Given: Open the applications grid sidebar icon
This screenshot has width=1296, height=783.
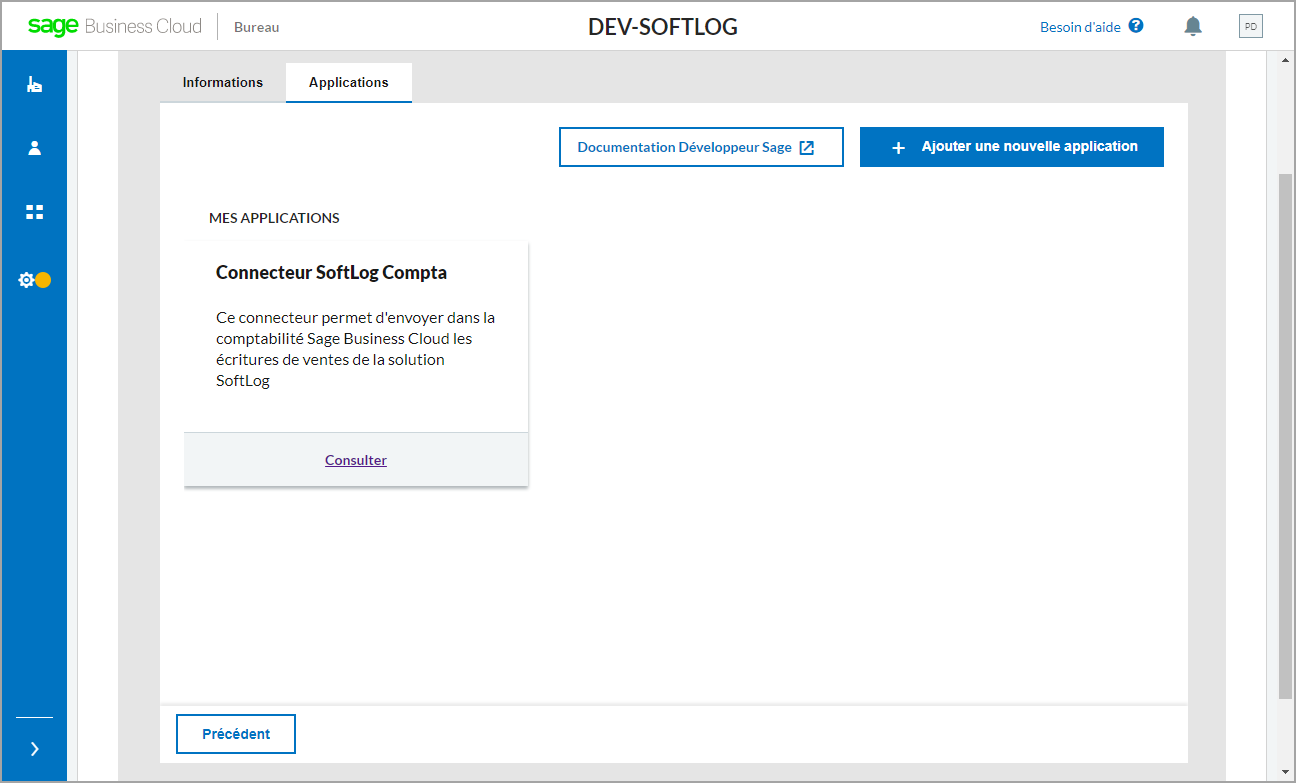Looking at the screenshot, I should (34, 212).
